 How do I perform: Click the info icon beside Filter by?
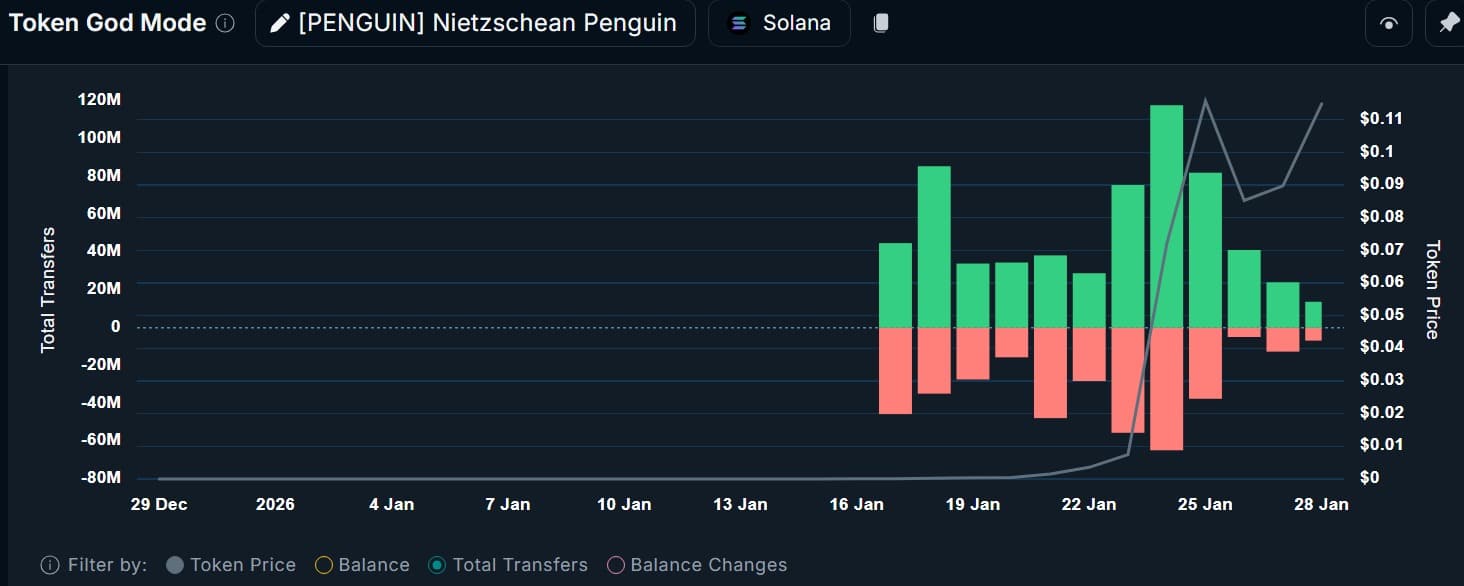(50, 565)
